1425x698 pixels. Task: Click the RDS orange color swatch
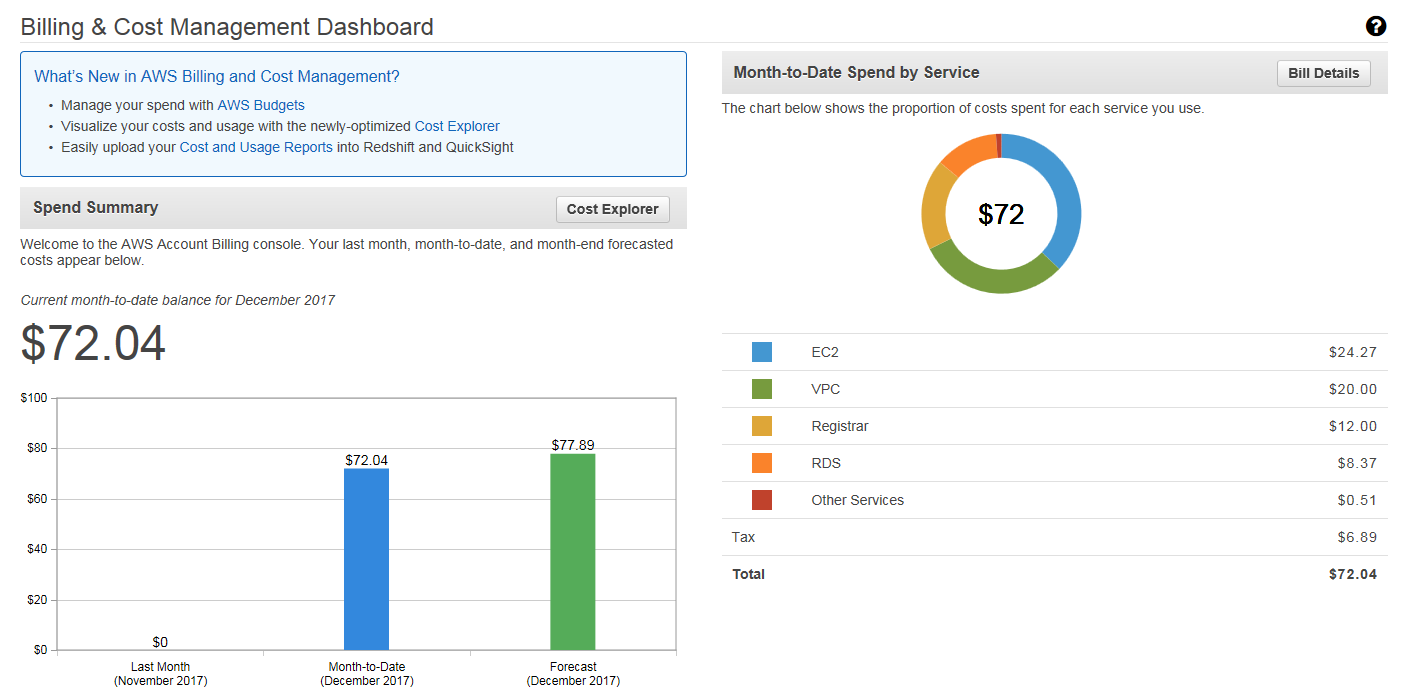point(762,463)
